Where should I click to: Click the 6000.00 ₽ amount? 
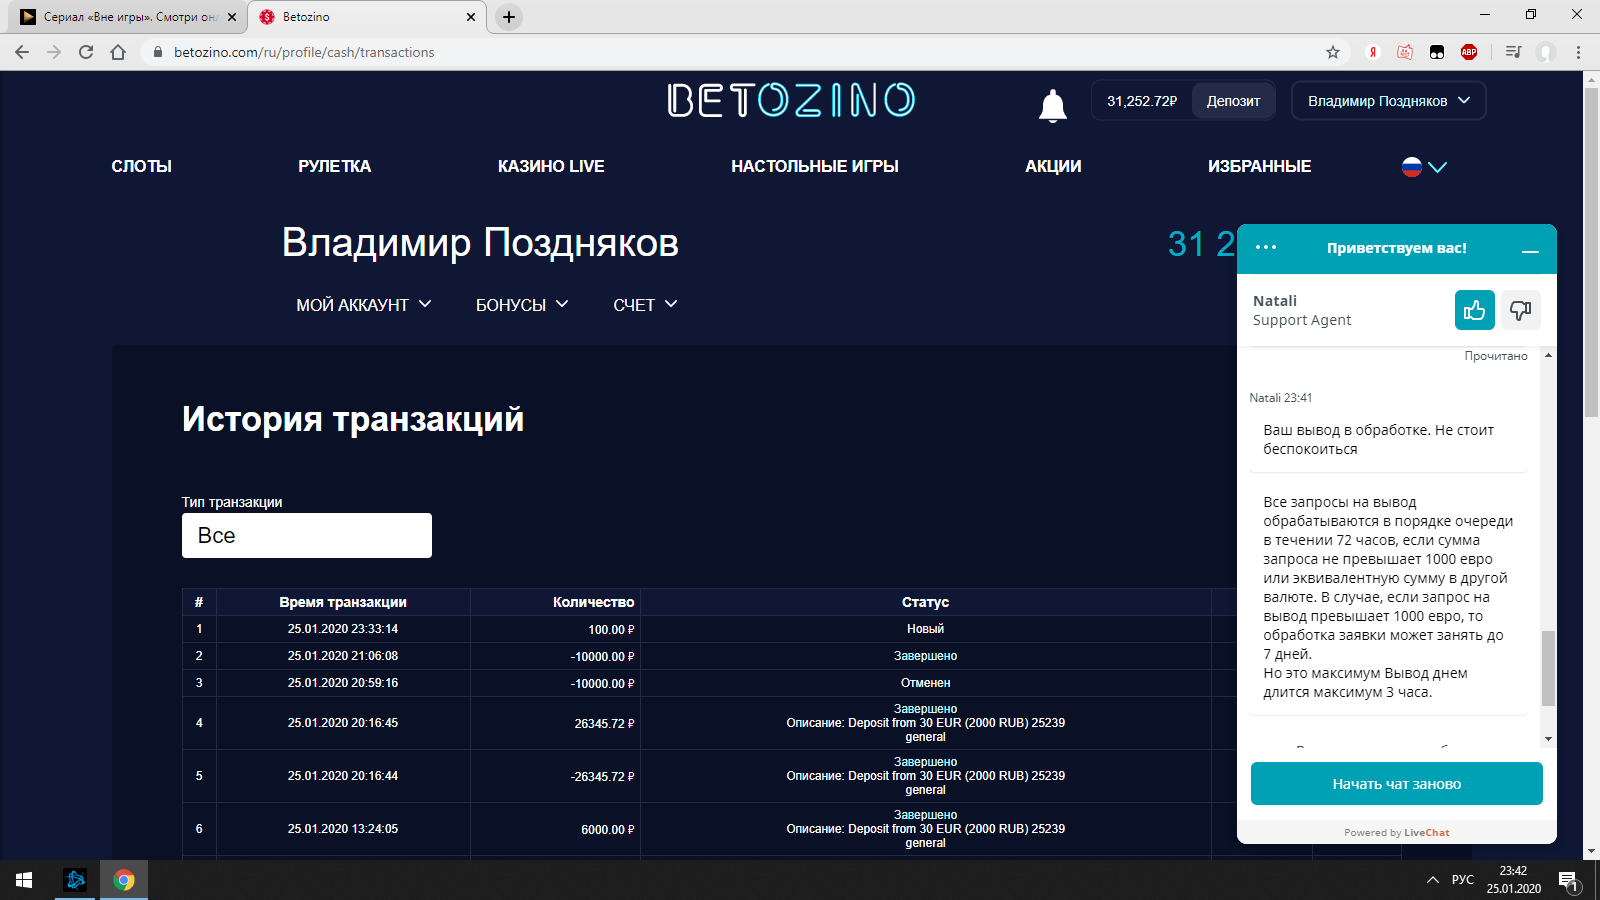(x=607, y=829)
